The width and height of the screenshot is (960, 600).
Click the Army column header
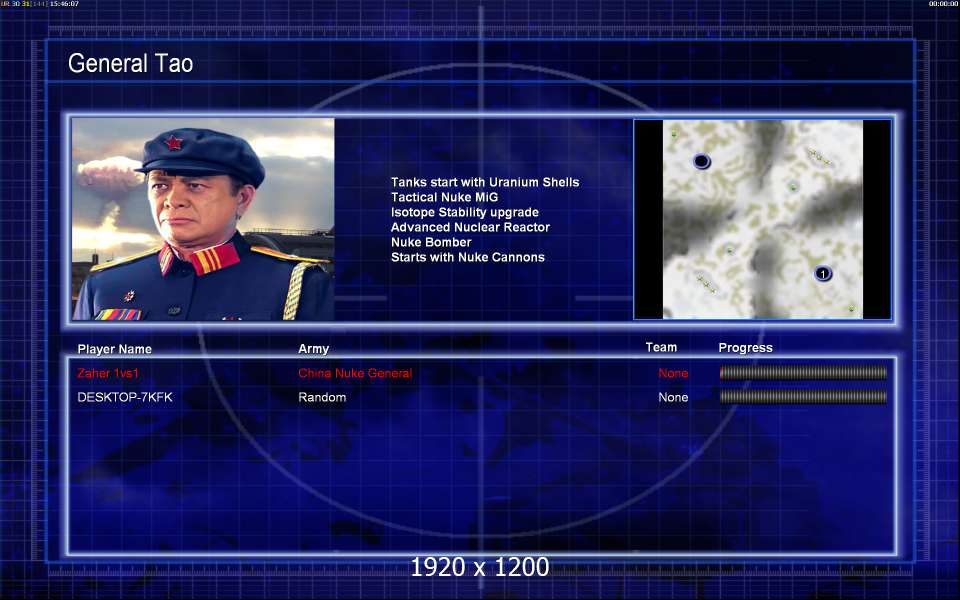click(313, 348)
